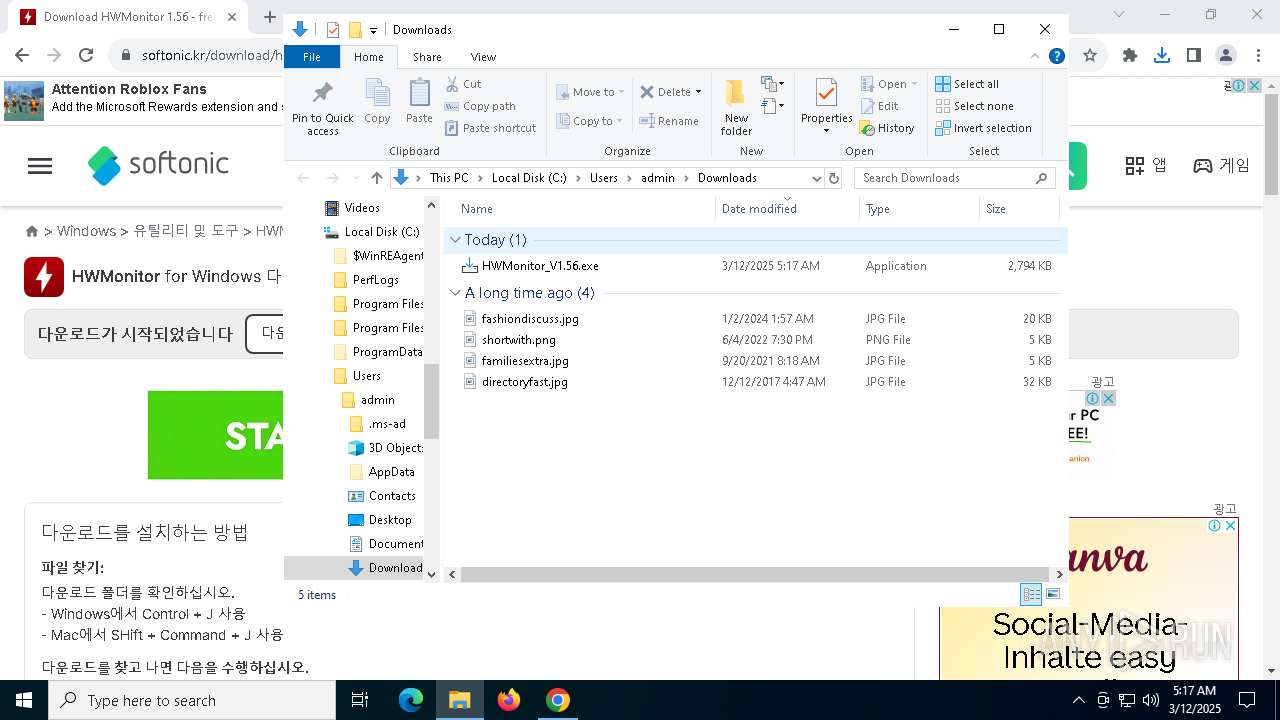The height and width of the screenshot is (720, 1280).
Task: Open the address bar history dropdown
Action: [x=816, y=178]
